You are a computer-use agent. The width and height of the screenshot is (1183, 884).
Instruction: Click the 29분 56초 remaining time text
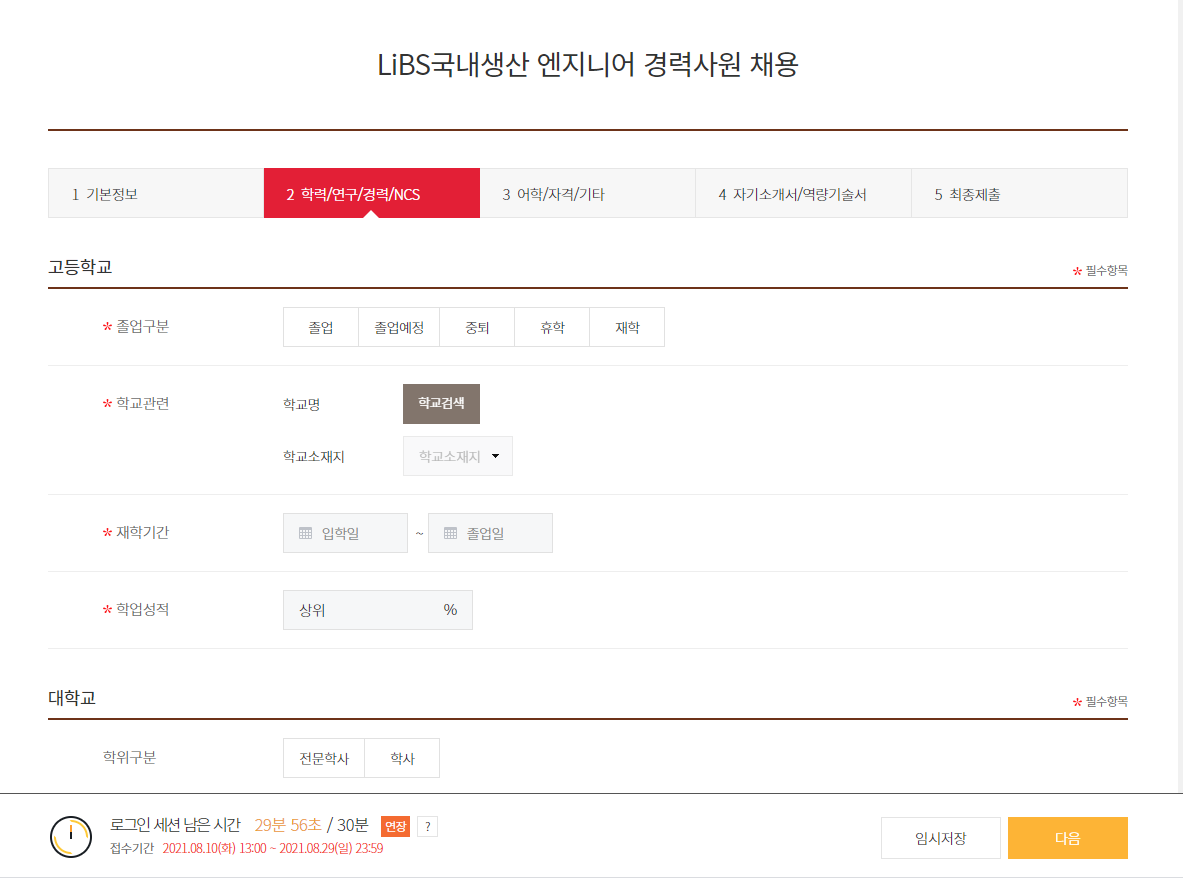click(288, 825)
